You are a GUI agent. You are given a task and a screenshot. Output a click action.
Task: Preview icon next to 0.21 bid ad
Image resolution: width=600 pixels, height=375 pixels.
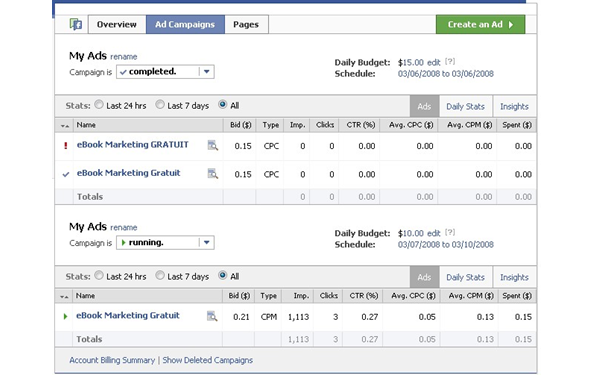tap(212, 316)
